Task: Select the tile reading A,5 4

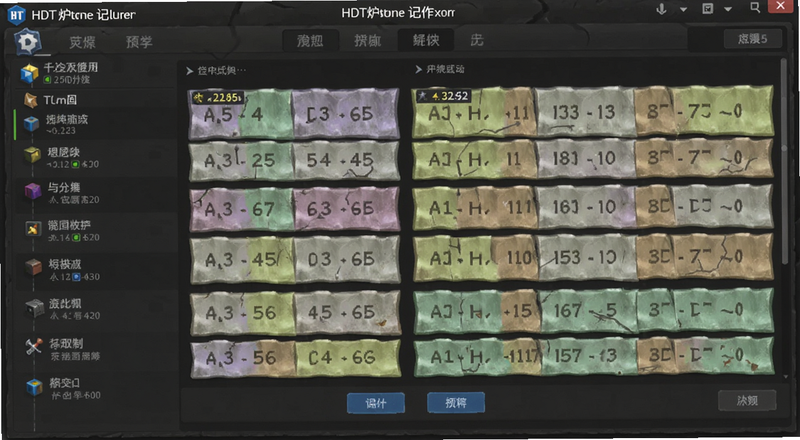Action: (x=240, y=114)
